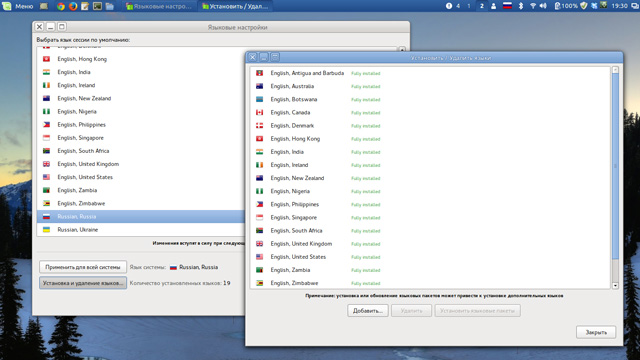Image resolution: width=640 pixels, height=360 pixels.
Task: Select English, Canada in the install dialog
Action: (x=431, y=113)
